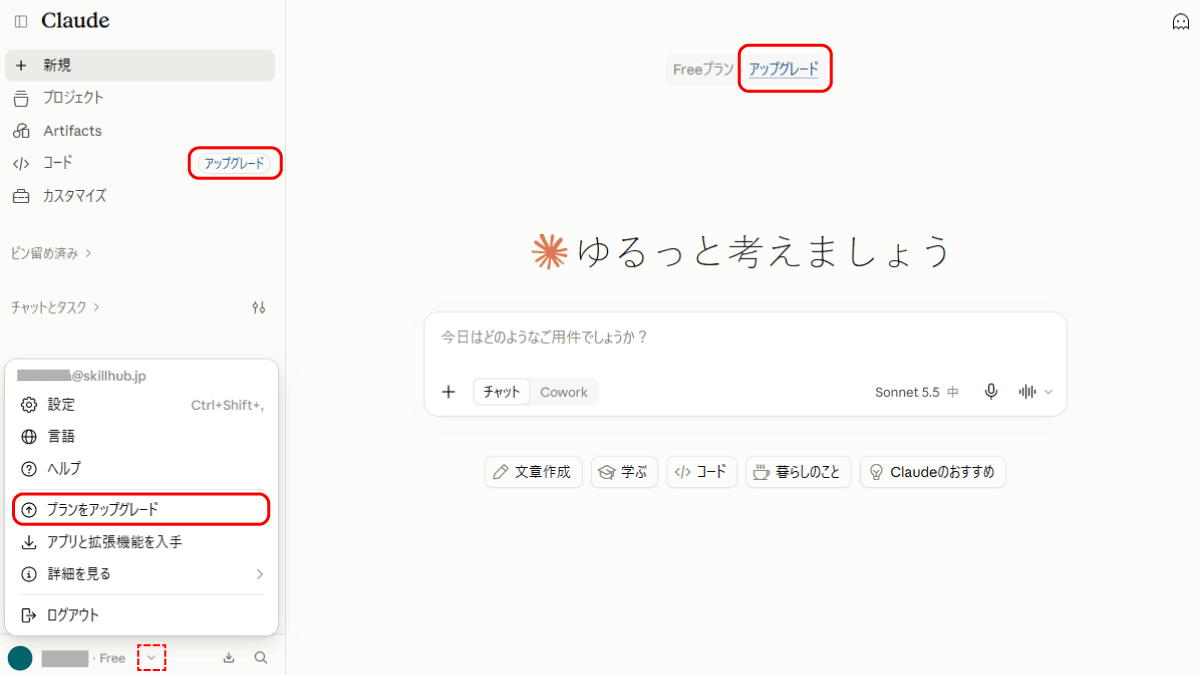Click the アップグレード badge beside コード
Viewport: 1200px width, 675px height.
pos(235,163)
